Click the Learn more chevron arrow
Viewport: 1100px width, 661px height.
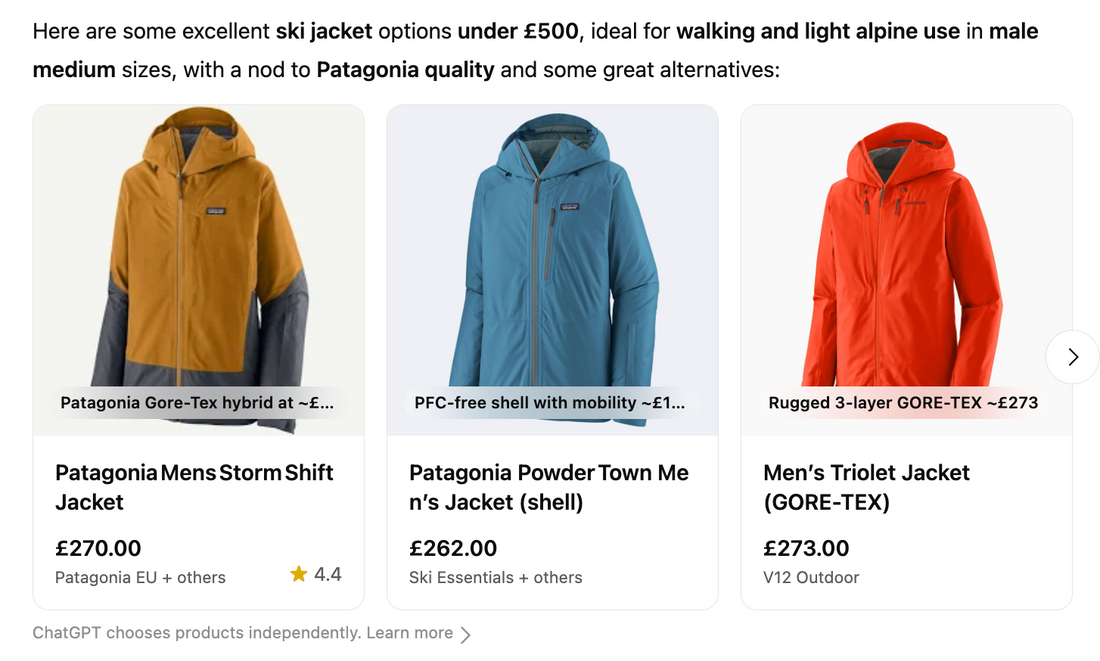pos(466,634)
